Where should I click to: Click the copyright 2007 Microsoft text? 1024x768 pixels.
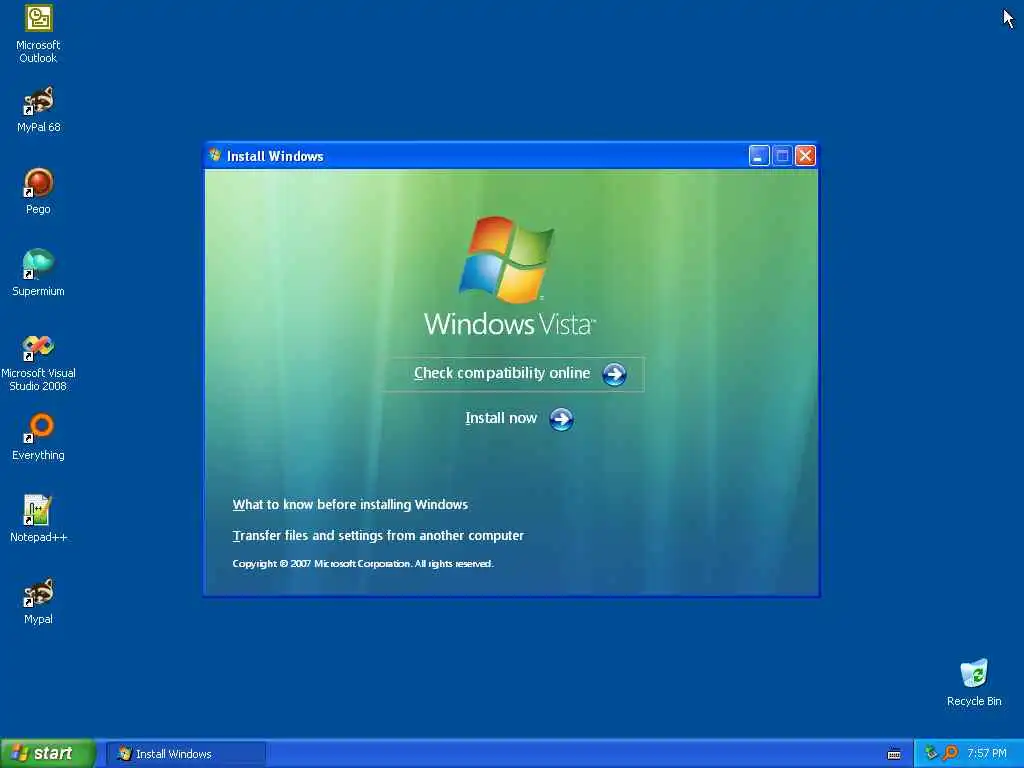click(x=363, y=564)
